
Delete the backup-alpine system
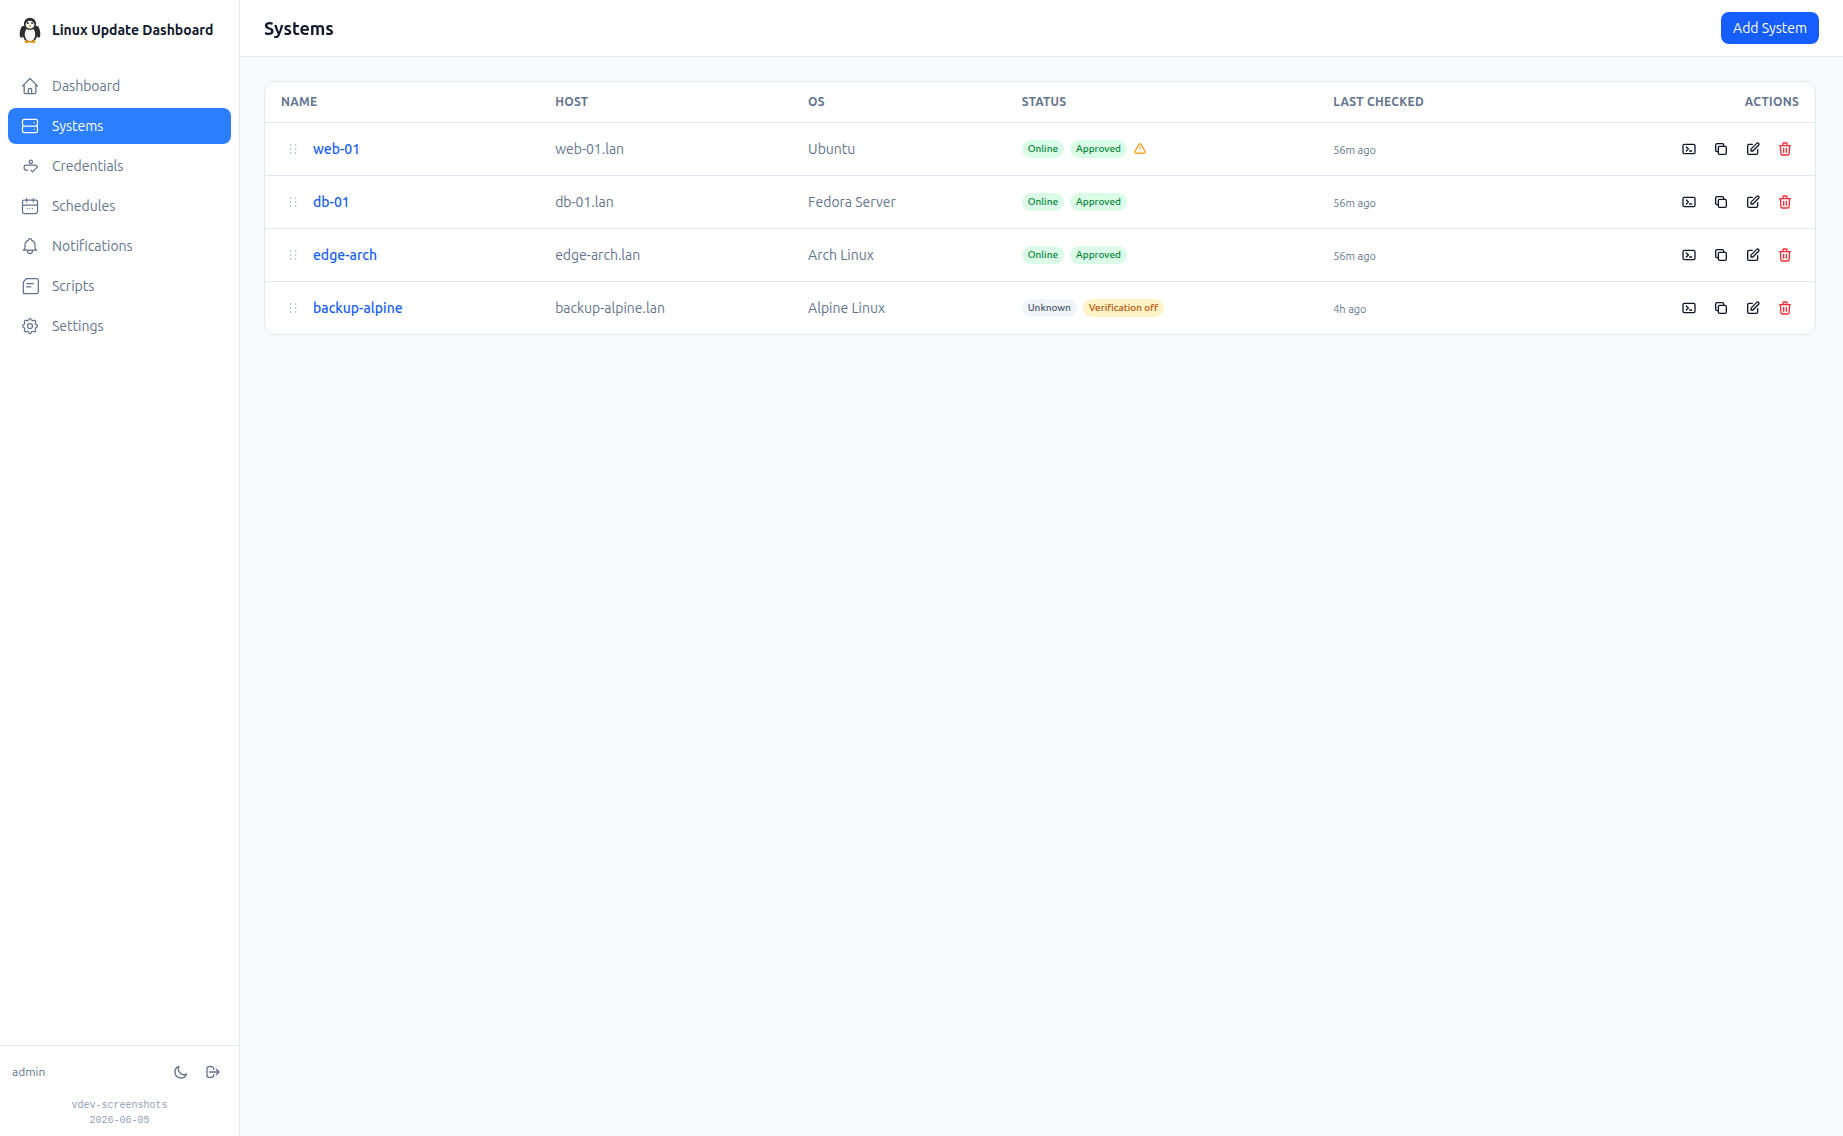[x=1785, y=308]
